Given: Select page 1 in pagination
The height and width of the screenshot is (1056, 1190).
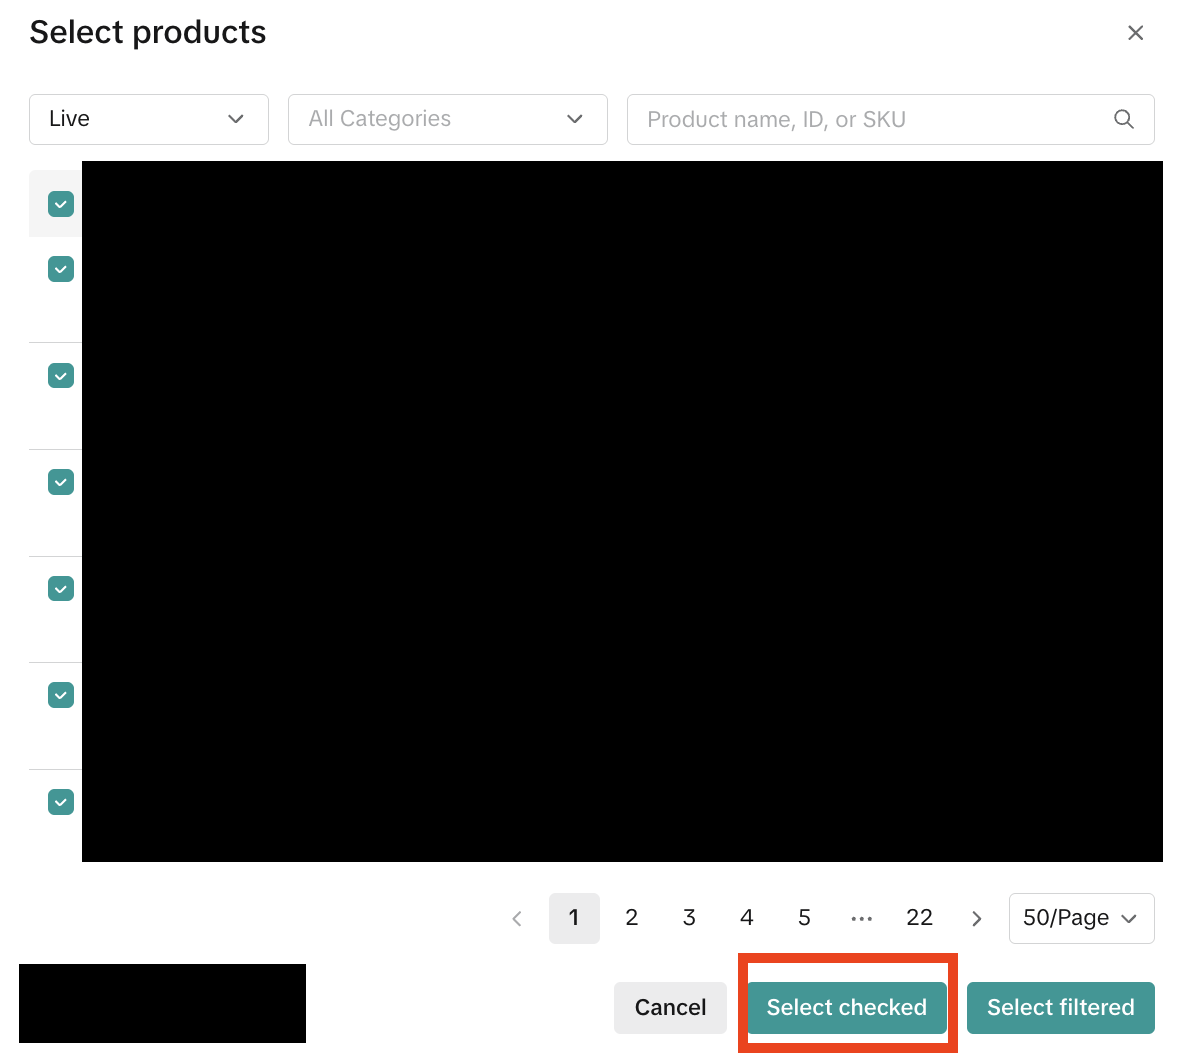Looking at the screenshot, I should pos(574,918).
